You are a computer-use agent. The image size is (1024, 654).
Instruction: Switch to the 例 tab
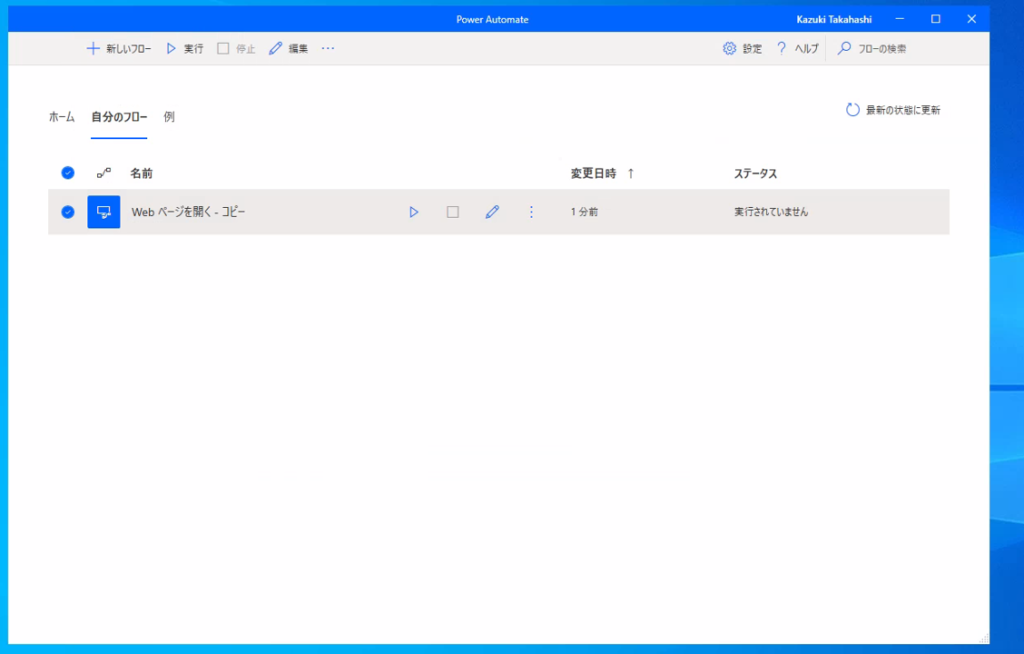point(169,117)
